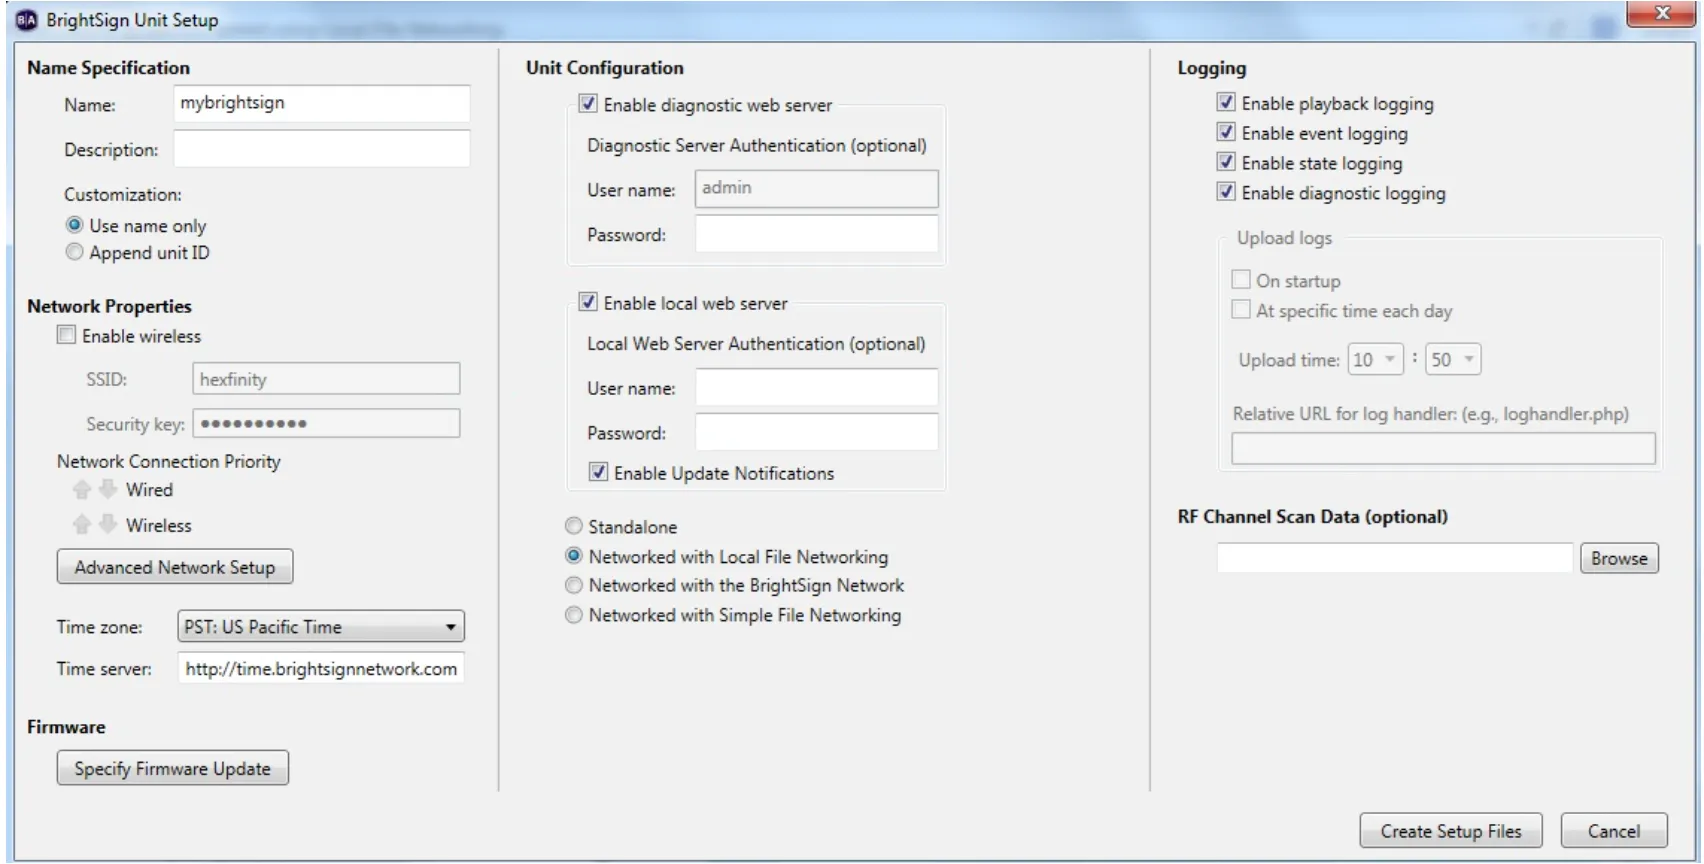Screen dimensions: 1704x864
Task: Toggle 'Enable local web server' checkbox
Action: click(x=588, y=301)
